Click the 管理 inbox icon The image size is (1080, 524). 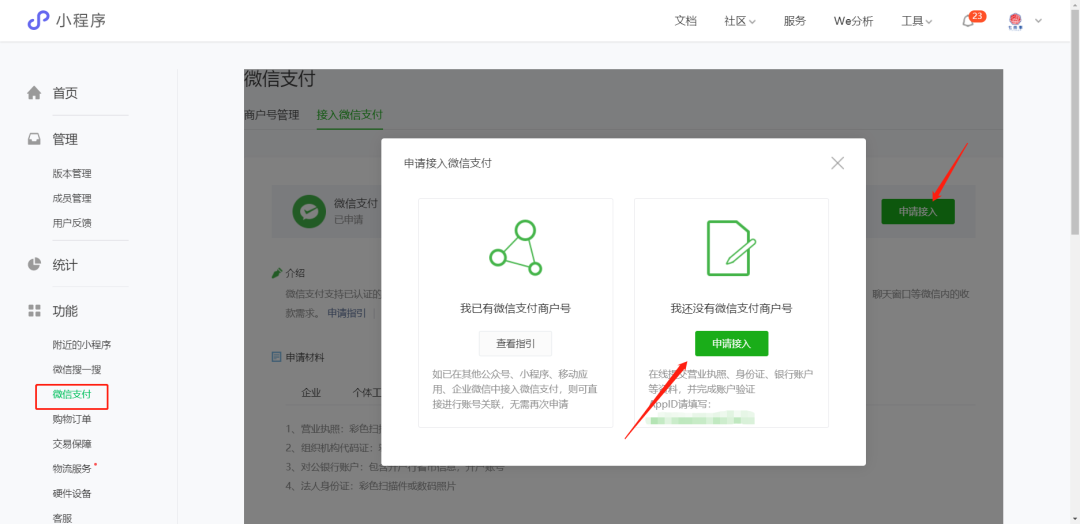tap(34, 139)
